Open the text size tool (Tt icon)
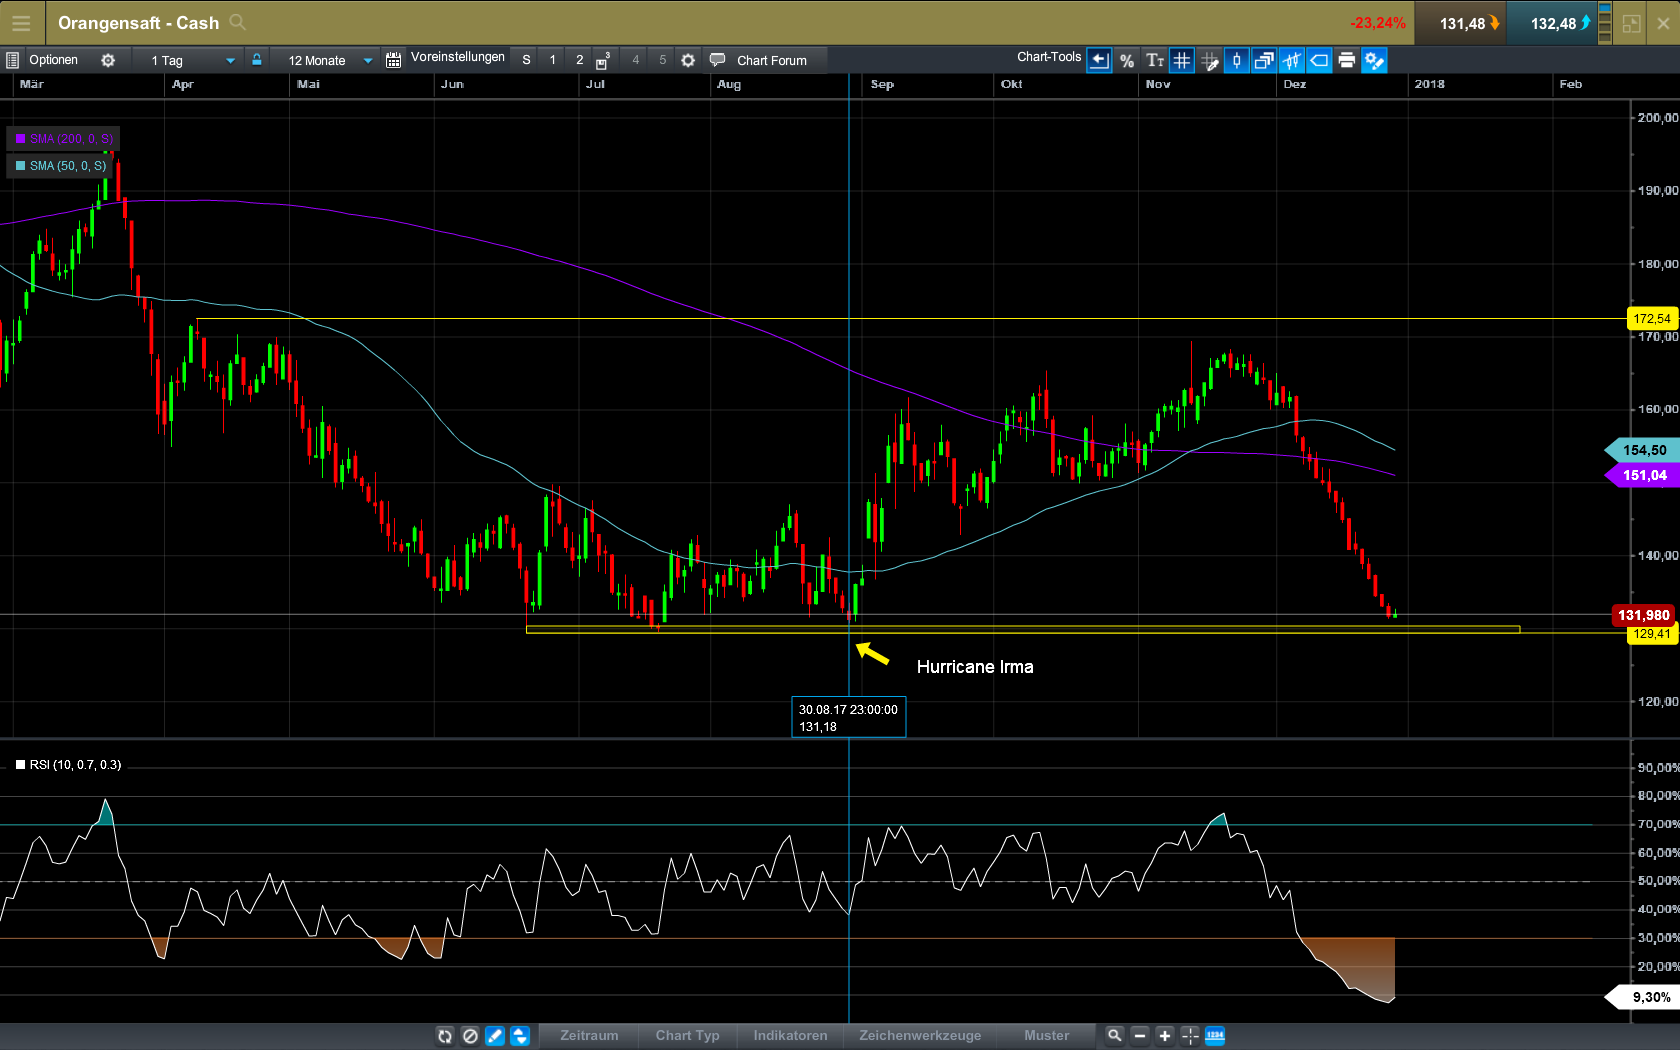The height and width of the screenshot is (1050, 1680). (1155, 61)
